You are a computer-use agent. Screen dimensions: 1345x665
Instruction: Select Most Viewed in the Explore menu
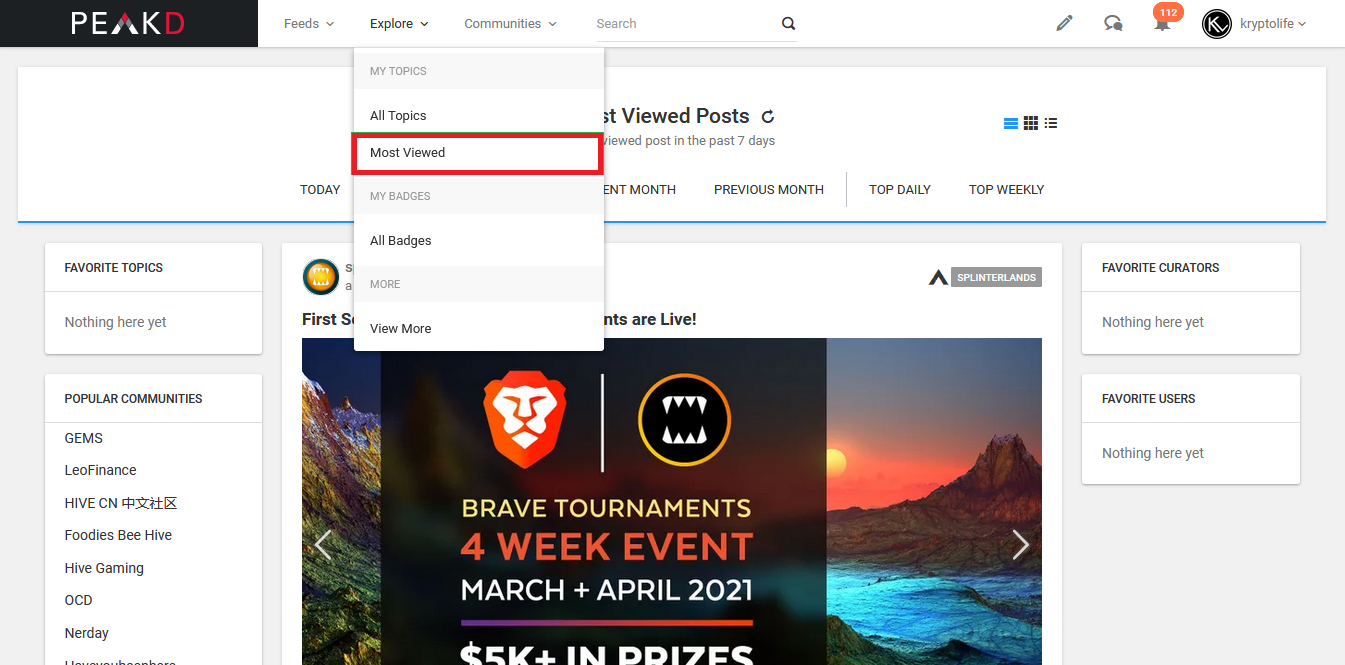coord(479,153)
